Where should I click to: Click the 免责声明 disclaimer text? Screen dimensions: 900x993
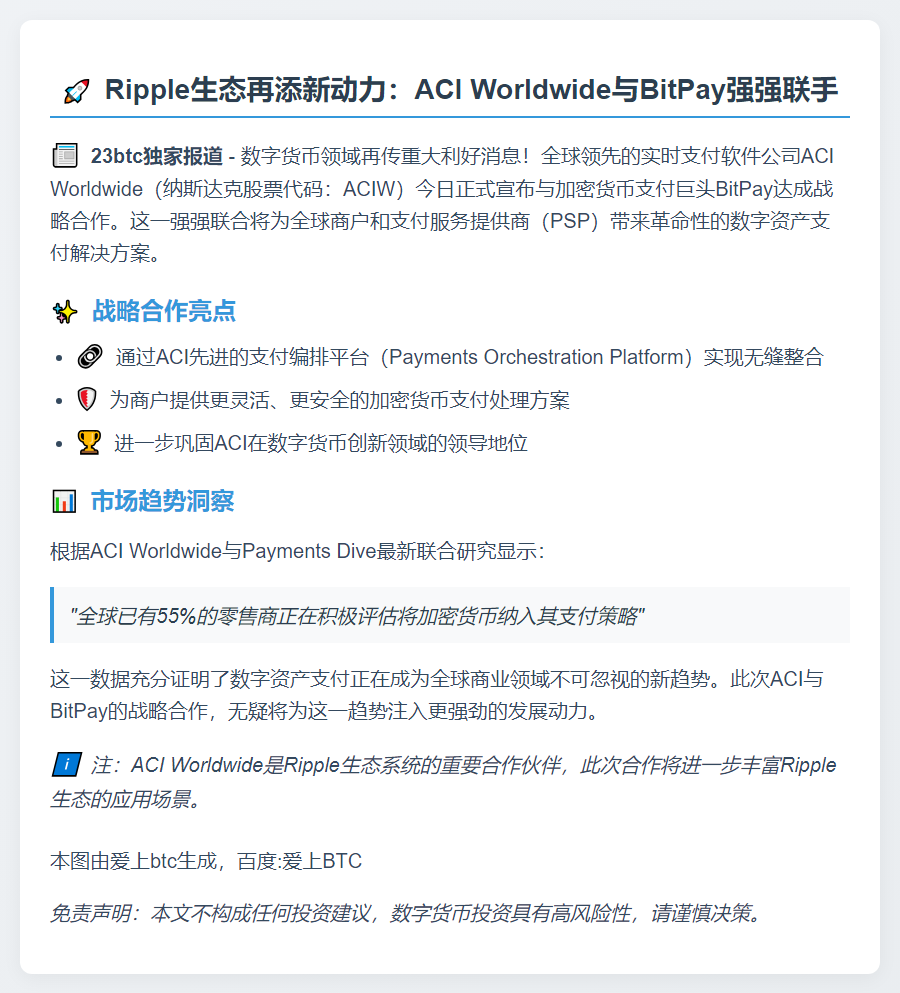pyautogui.click(x=407, y=913)
